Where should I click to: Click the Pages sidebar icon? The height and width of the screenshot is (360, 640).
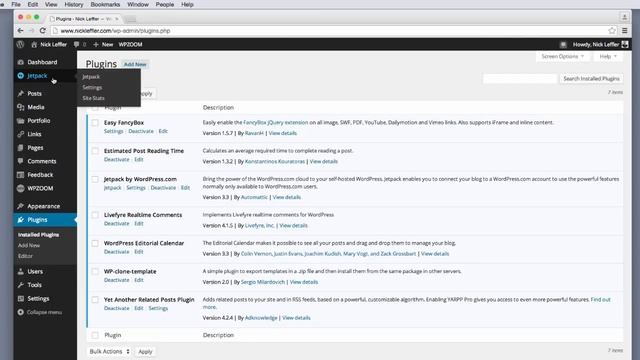pyautogui.click(x=21, y=148)
